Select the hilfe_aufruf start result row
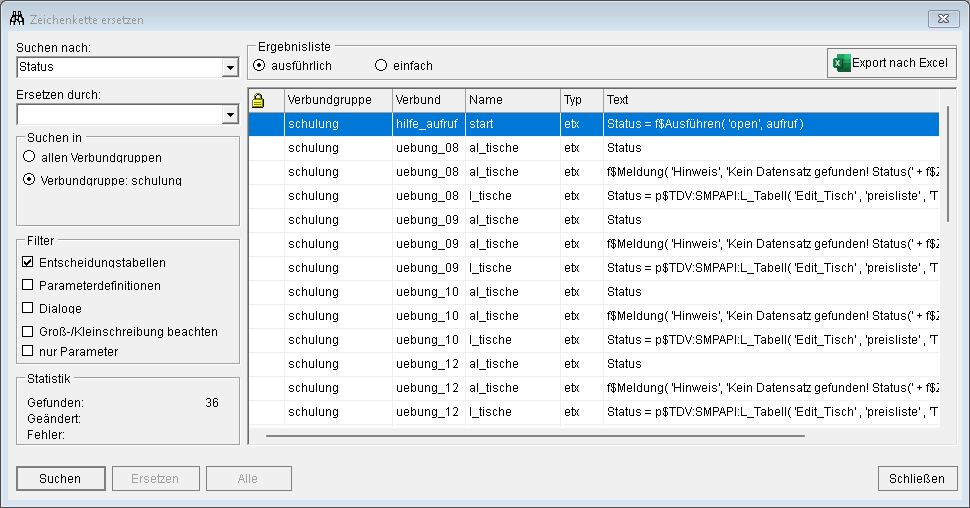970x508 pixels. [592, 124]
